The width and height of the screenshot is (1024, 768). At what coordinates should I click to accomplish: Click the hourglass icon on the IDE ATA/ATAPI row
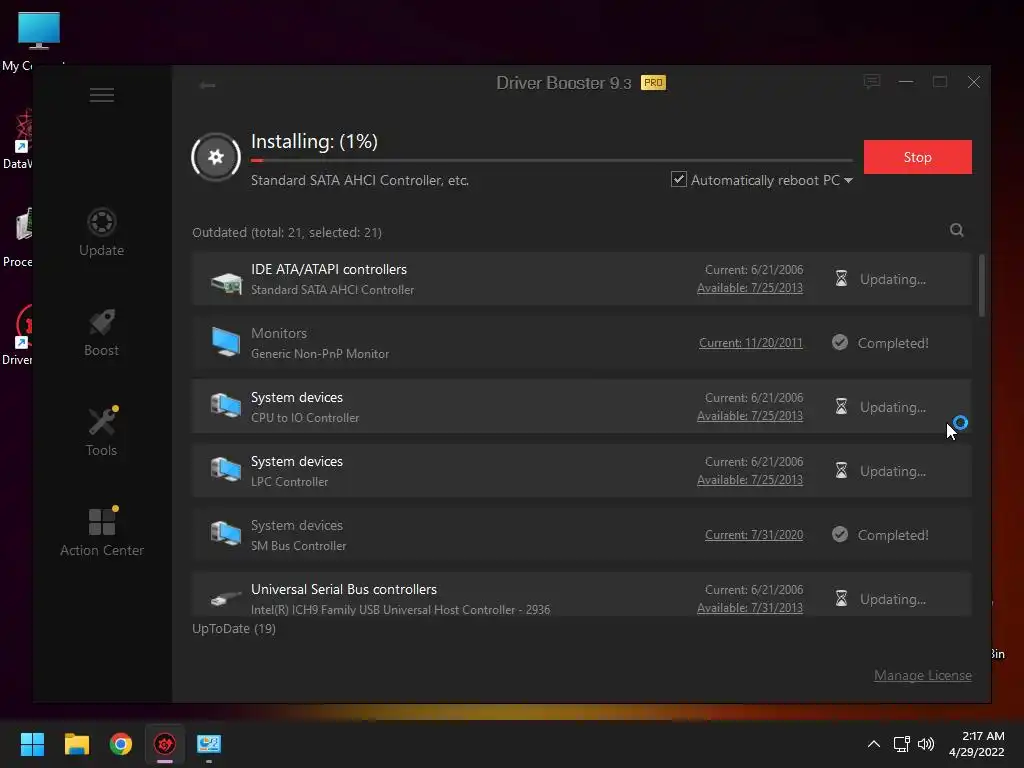pyautogui.click(x=841, y=279)
